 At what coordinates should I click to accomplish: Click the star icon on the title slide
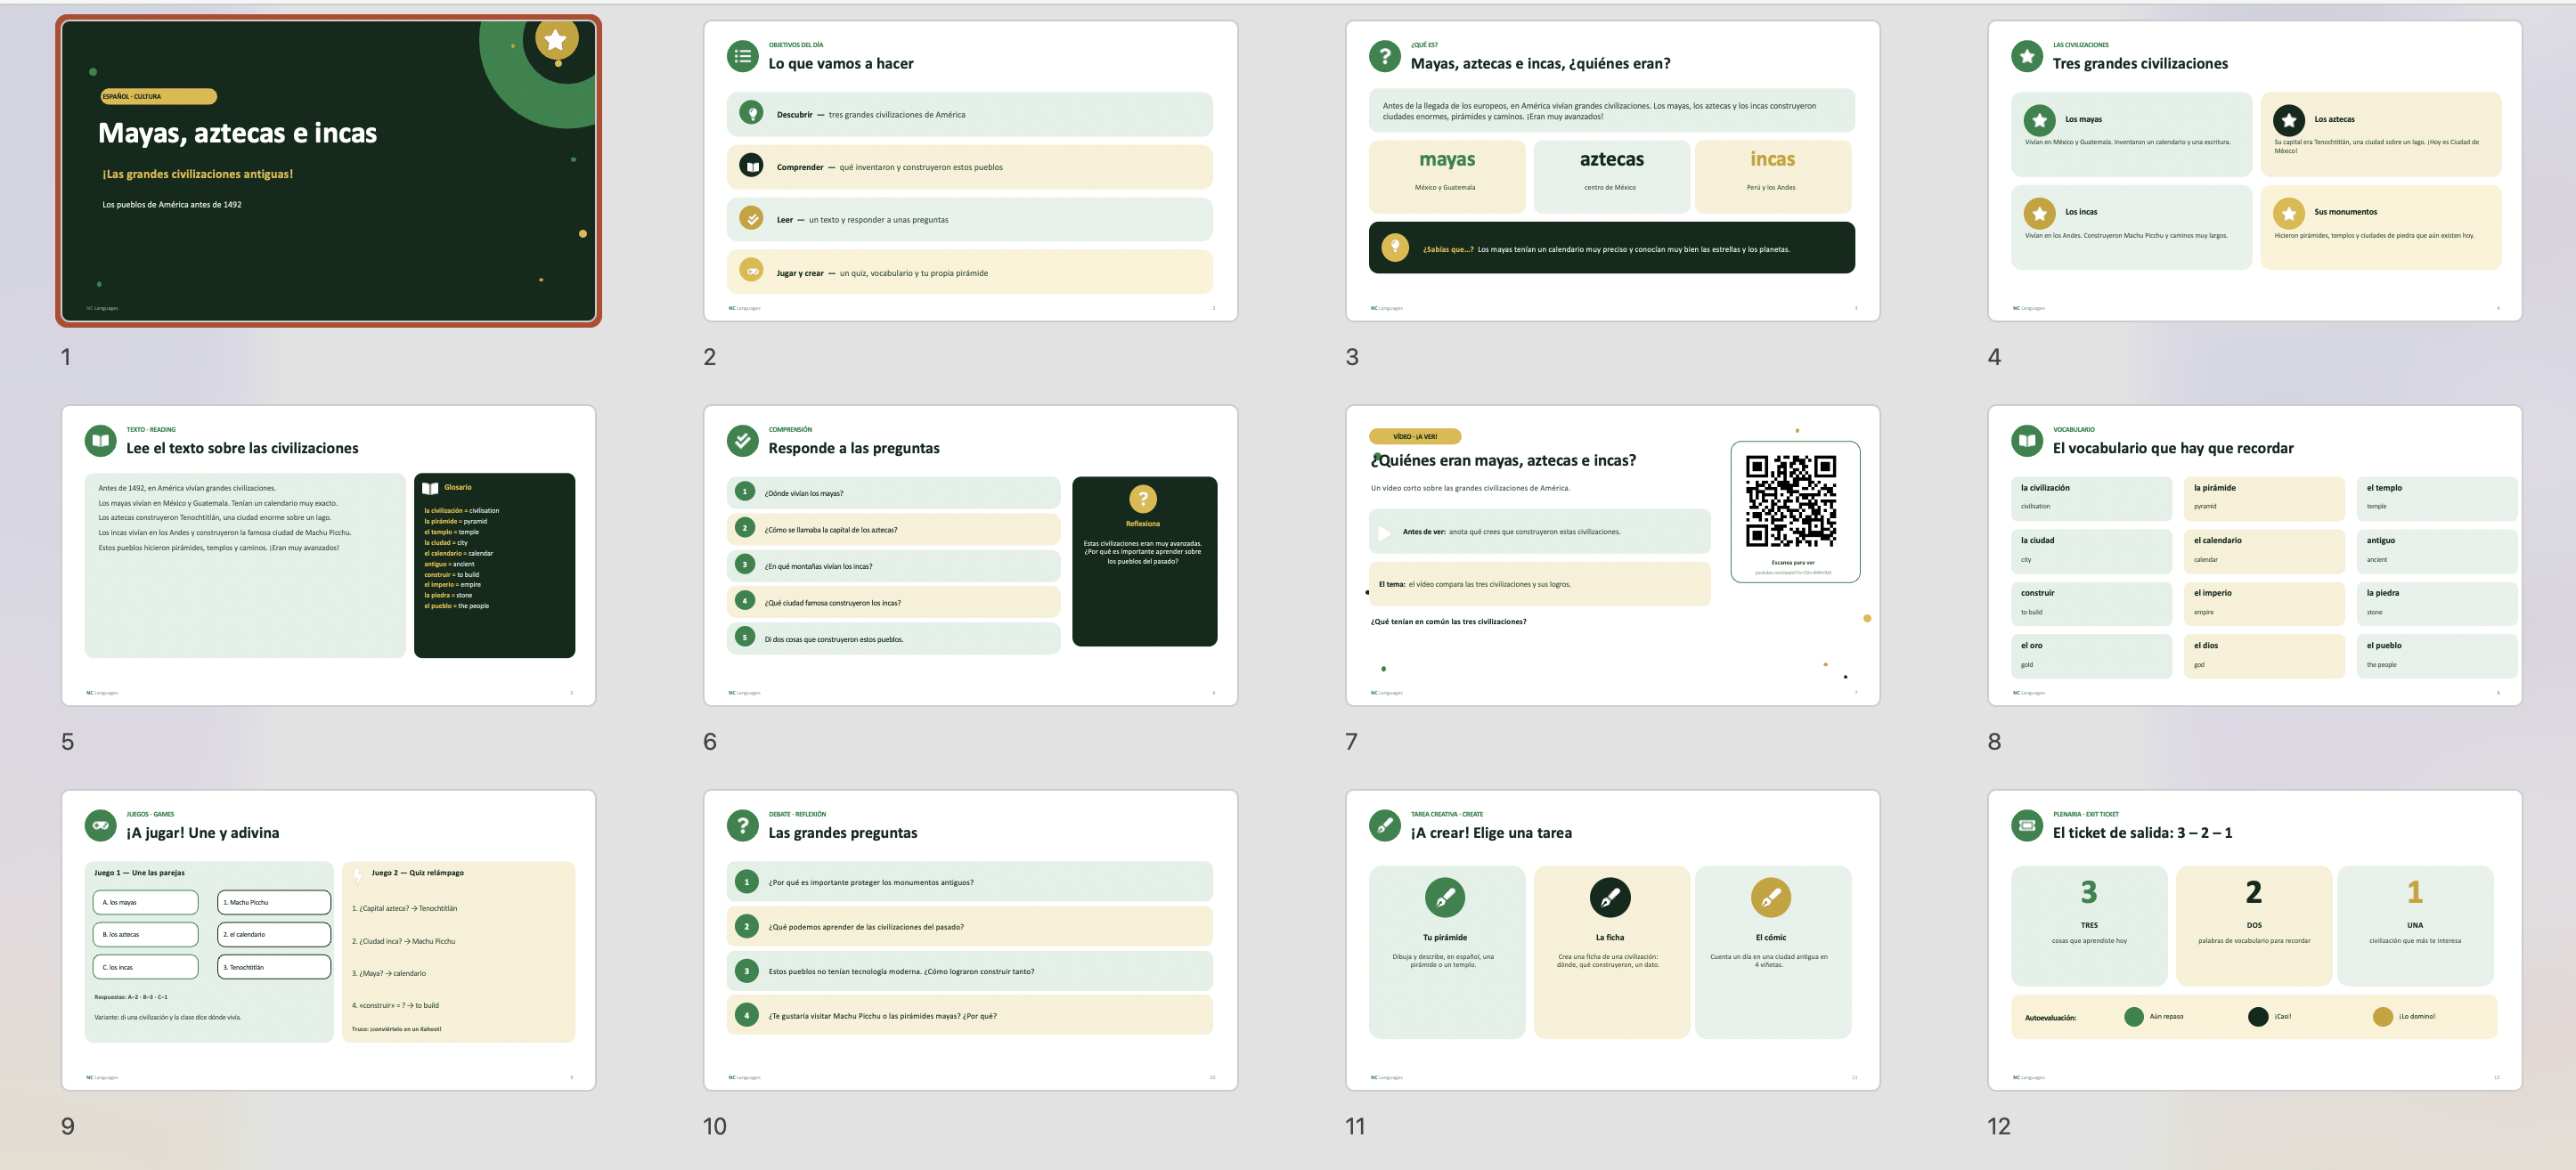click(556, 40)
